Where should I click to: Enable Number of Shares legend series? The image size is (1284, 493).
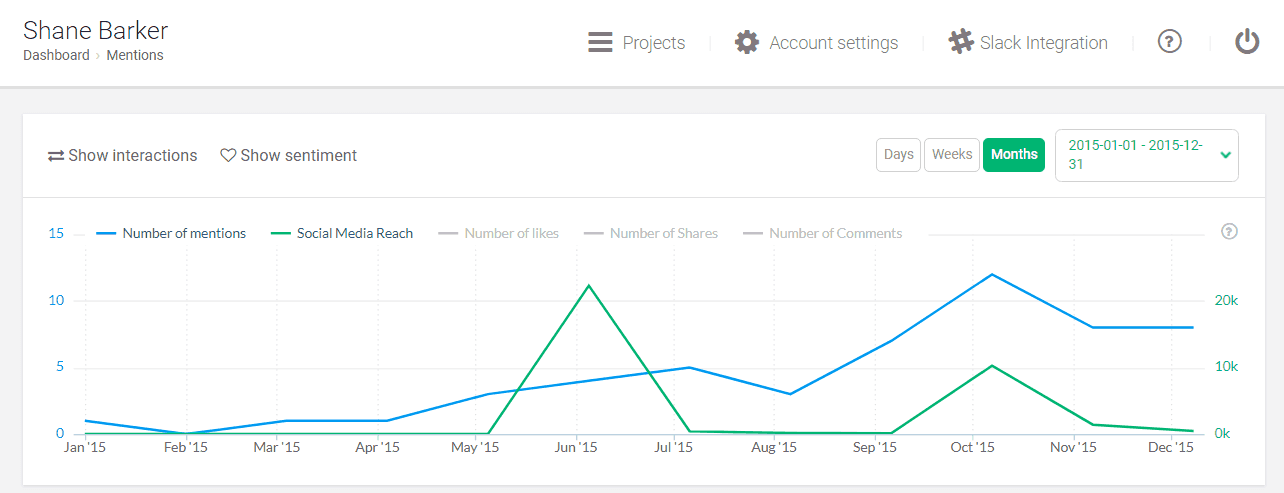click(x=651, y=233)
